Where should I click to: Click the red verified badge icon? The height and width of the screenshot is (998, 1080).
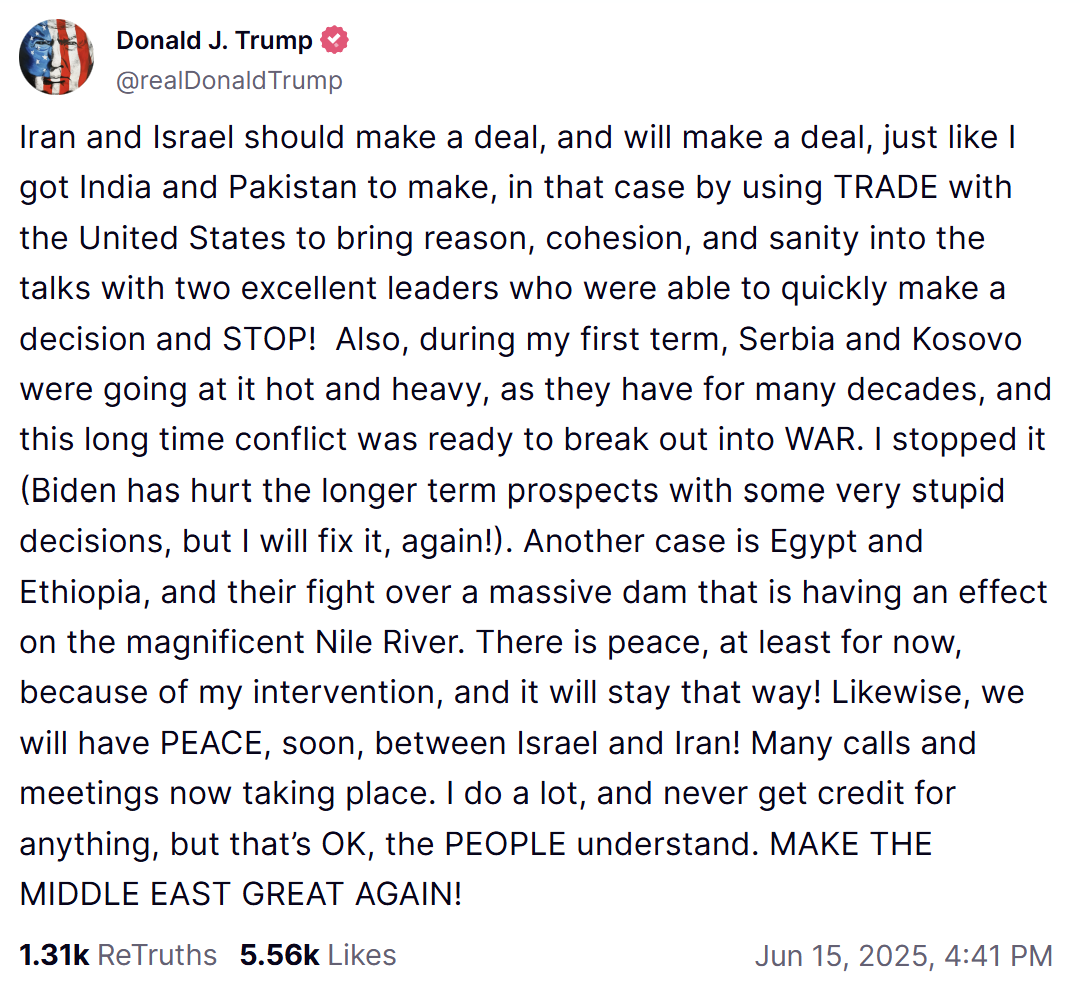click(334, 40)
